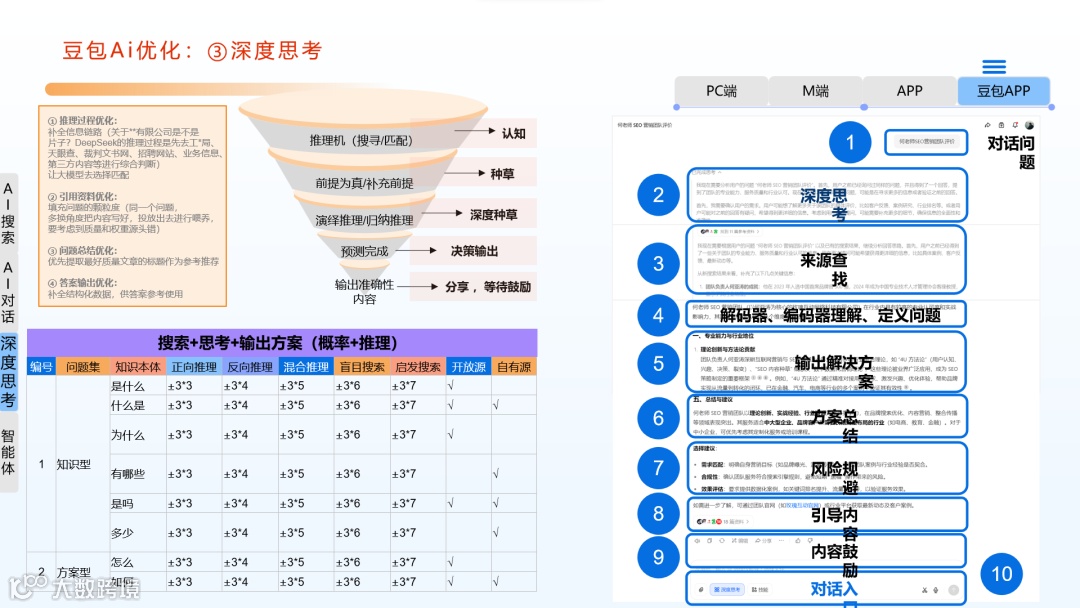This screenshot has height=608, width=1080.
Task: Open the hamburger menu above 豆包APP tab
Action: point(993,67)
